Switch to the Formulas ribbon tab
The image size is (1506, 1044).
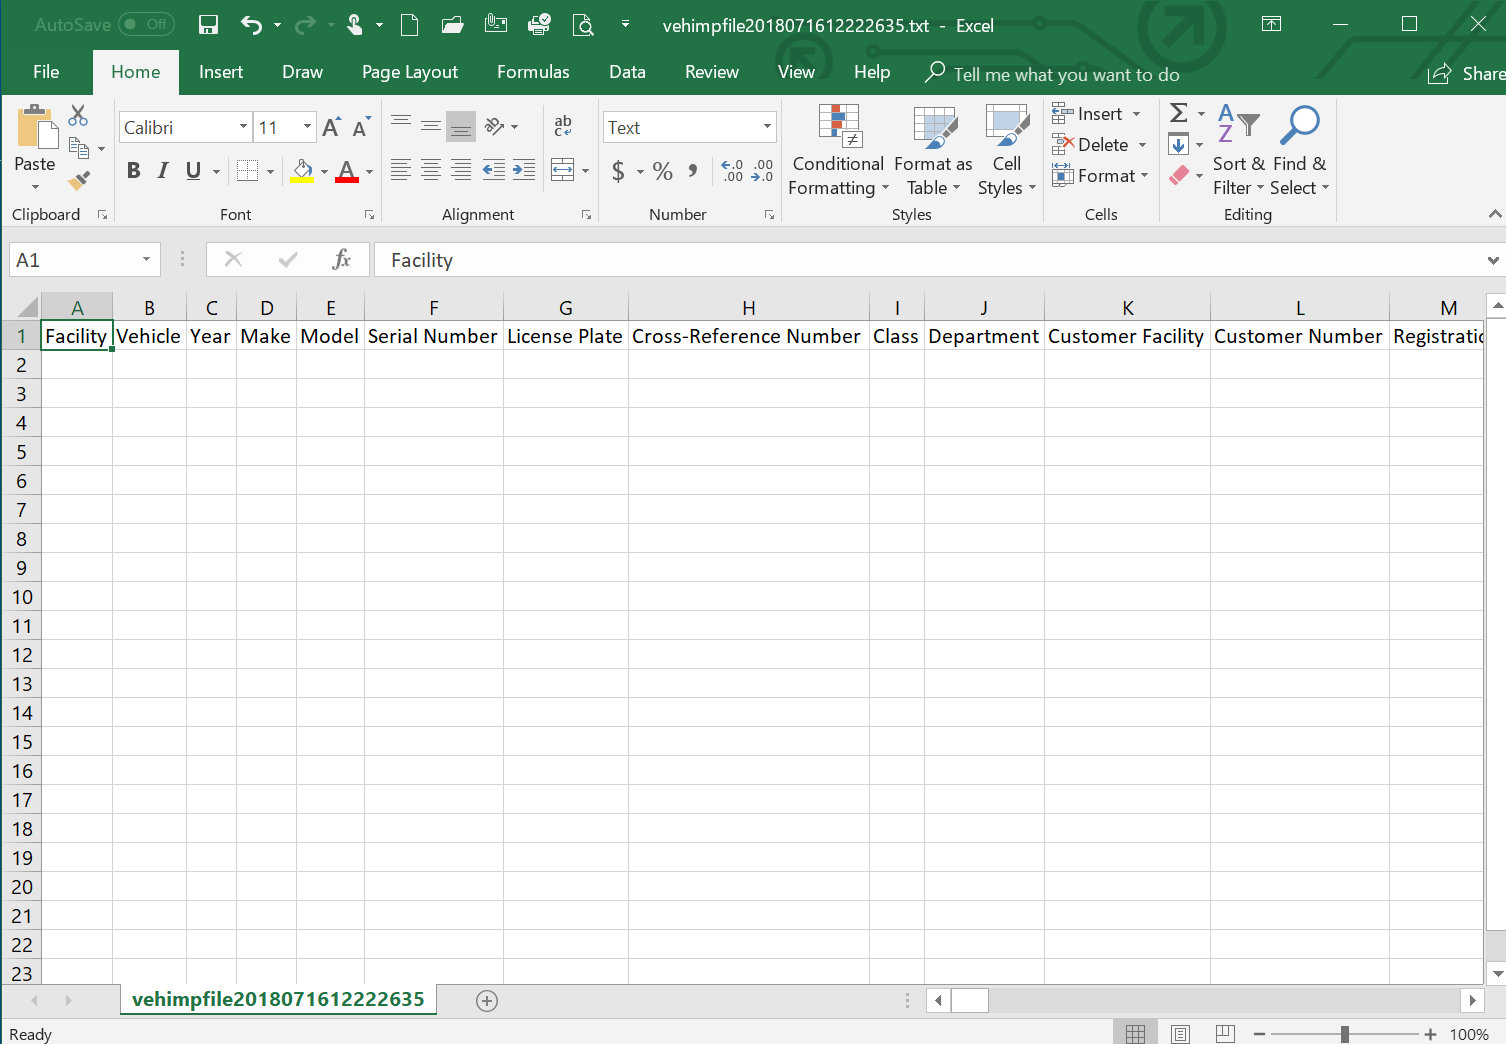tap(533, 72)
